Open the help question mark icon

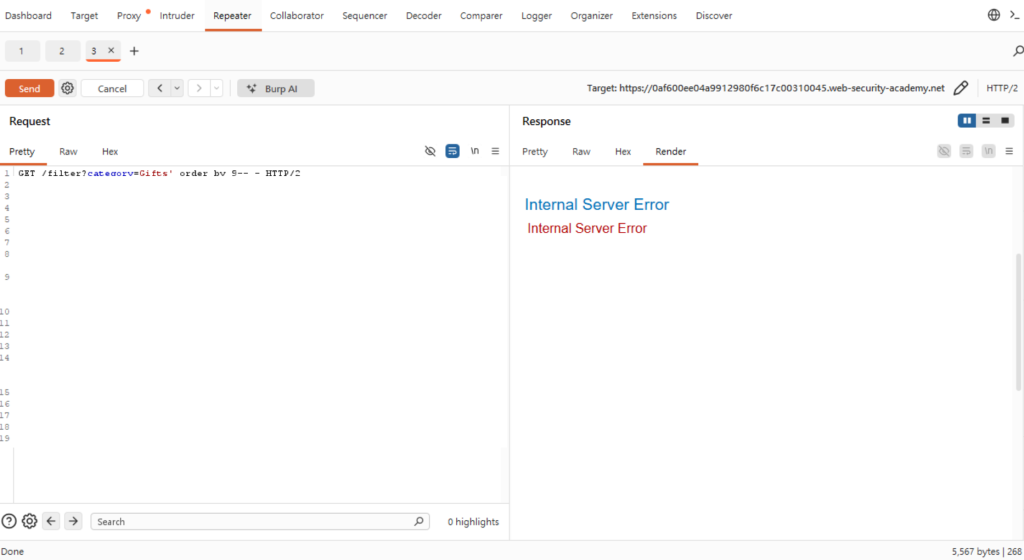[x=8, y=521]
